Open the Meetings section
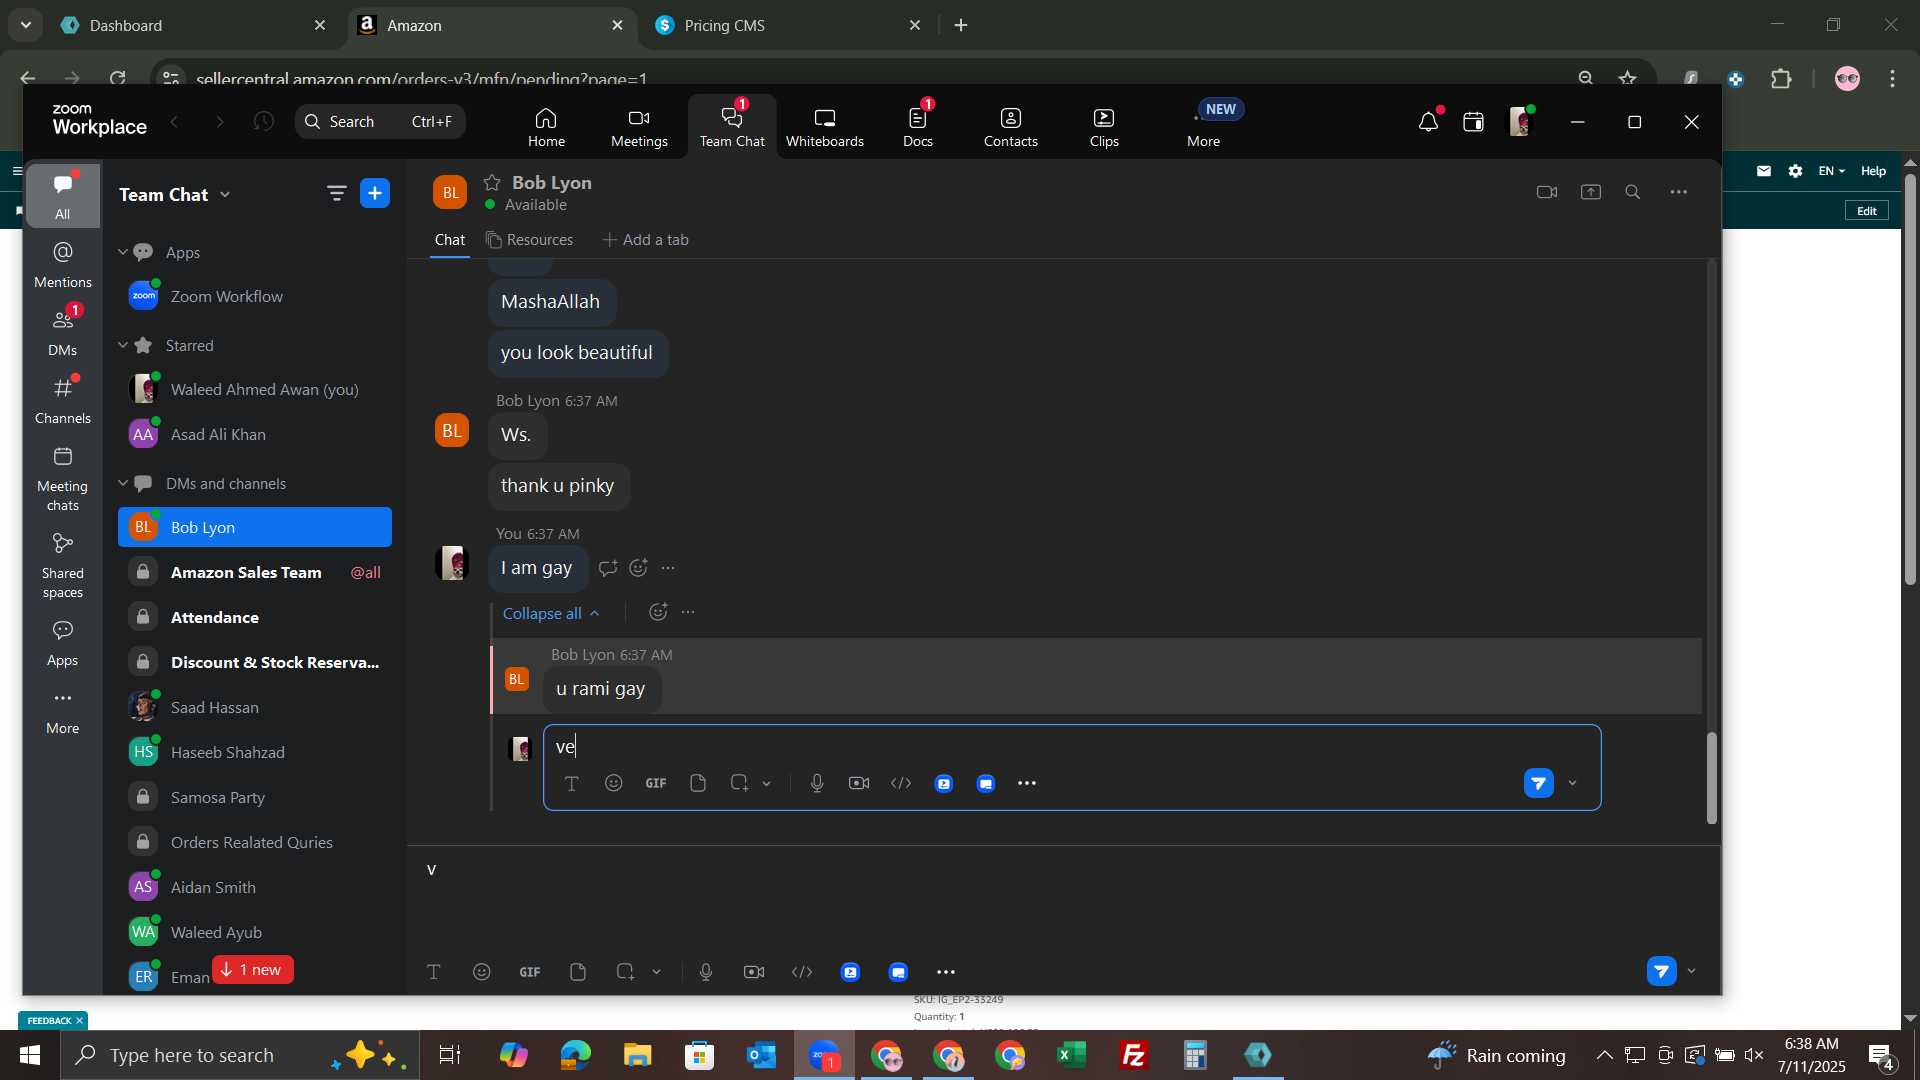This screenshot has width=1920, height=1080. (639, 127)
